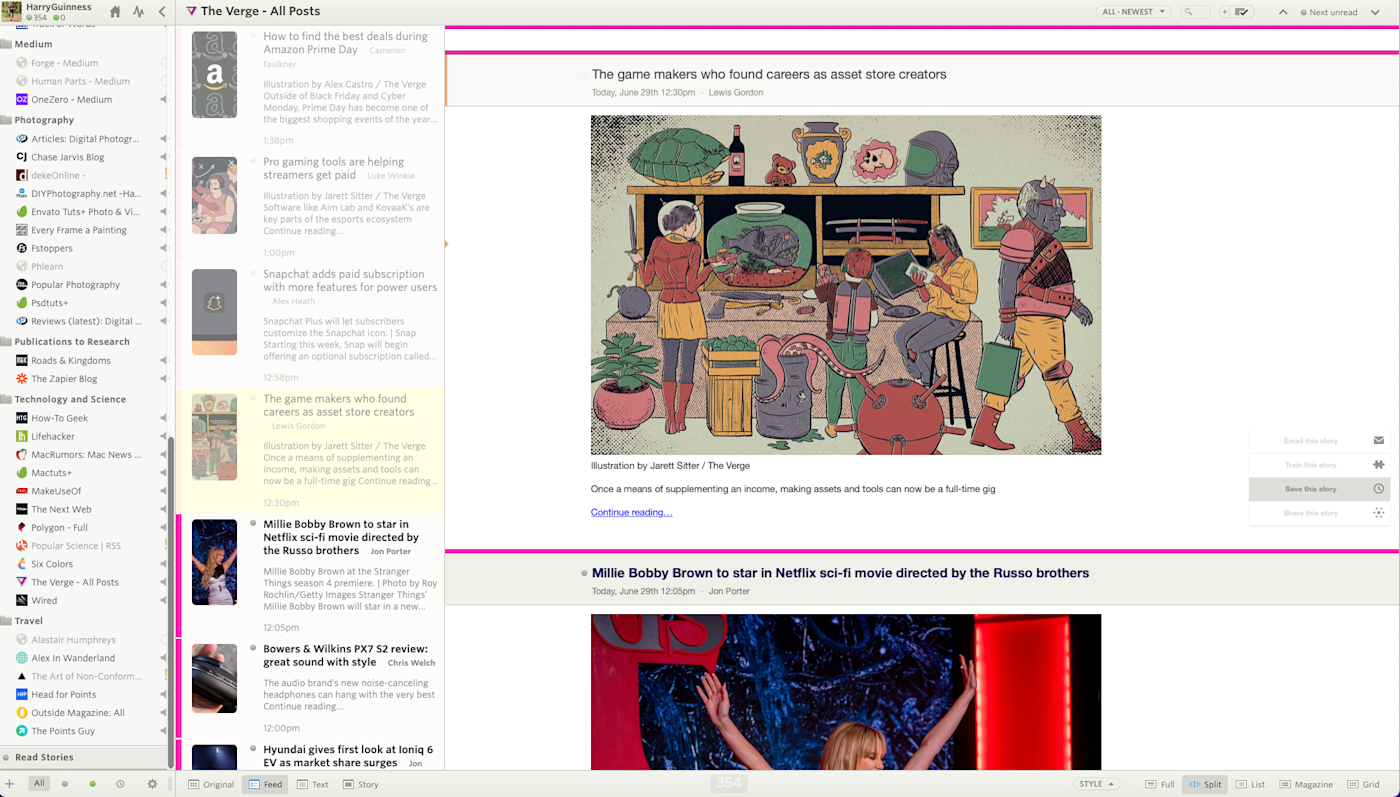This screenshot has height=797, width=1400.
Task: Click the Amazon Prime Day story thumbnail
Action: tap(214, 75)
